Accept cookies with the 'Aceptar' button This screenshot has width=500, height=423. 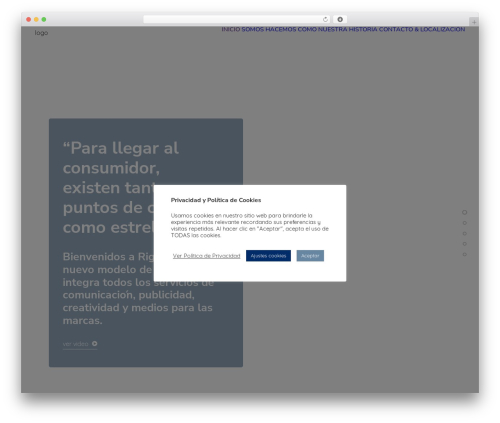point(310,256)
